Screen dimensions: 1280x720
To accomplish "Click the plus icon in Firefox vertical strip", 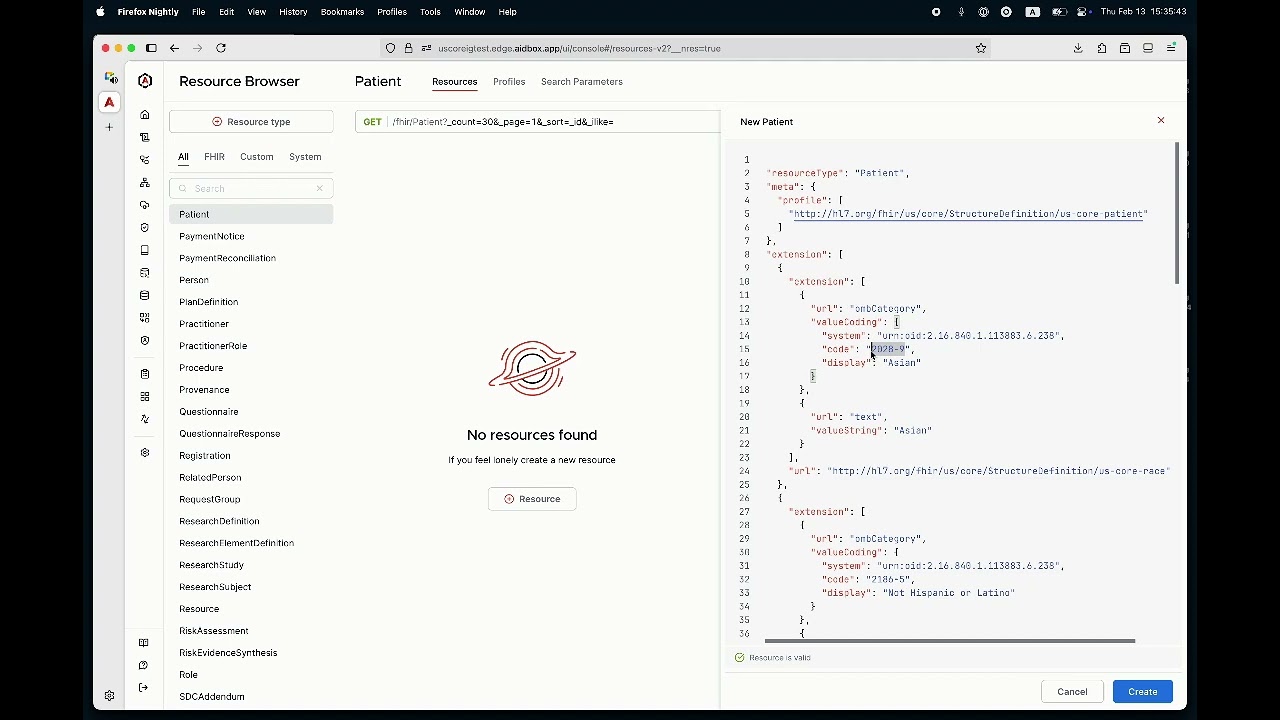I will click(x=109, y=127).
